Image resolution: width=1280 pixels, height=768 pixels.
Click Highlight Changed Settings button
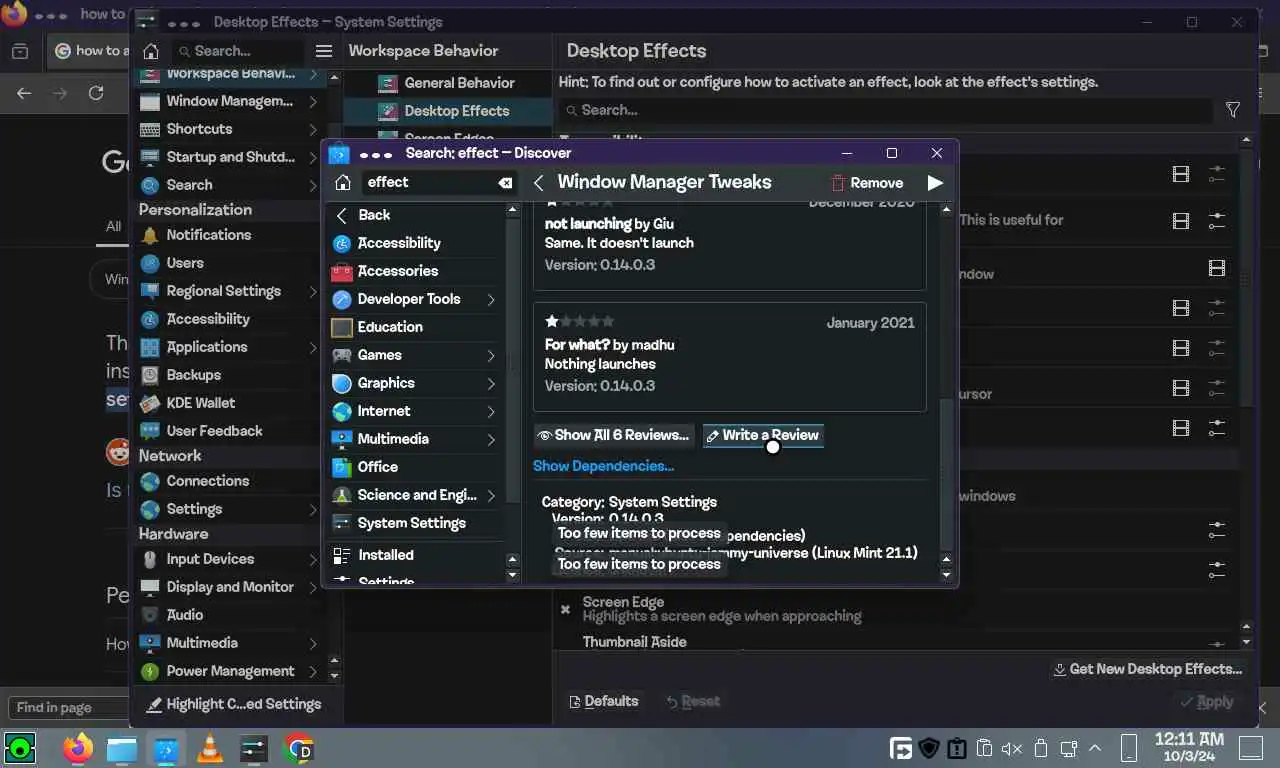234,704
